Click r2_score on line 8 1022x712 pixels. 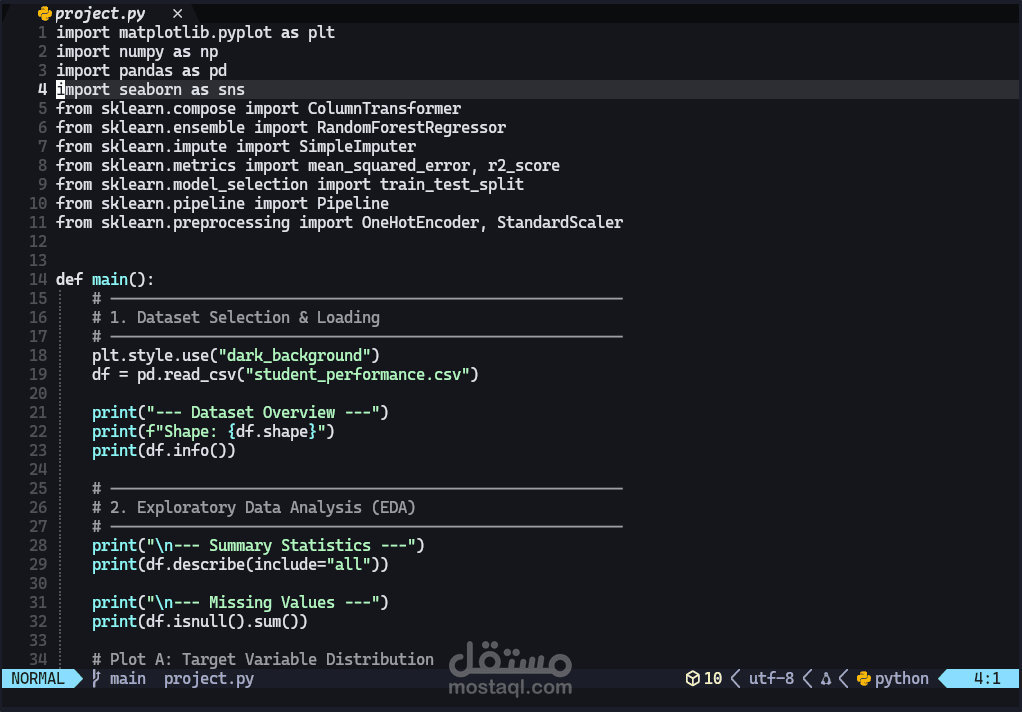click(523, 166)
